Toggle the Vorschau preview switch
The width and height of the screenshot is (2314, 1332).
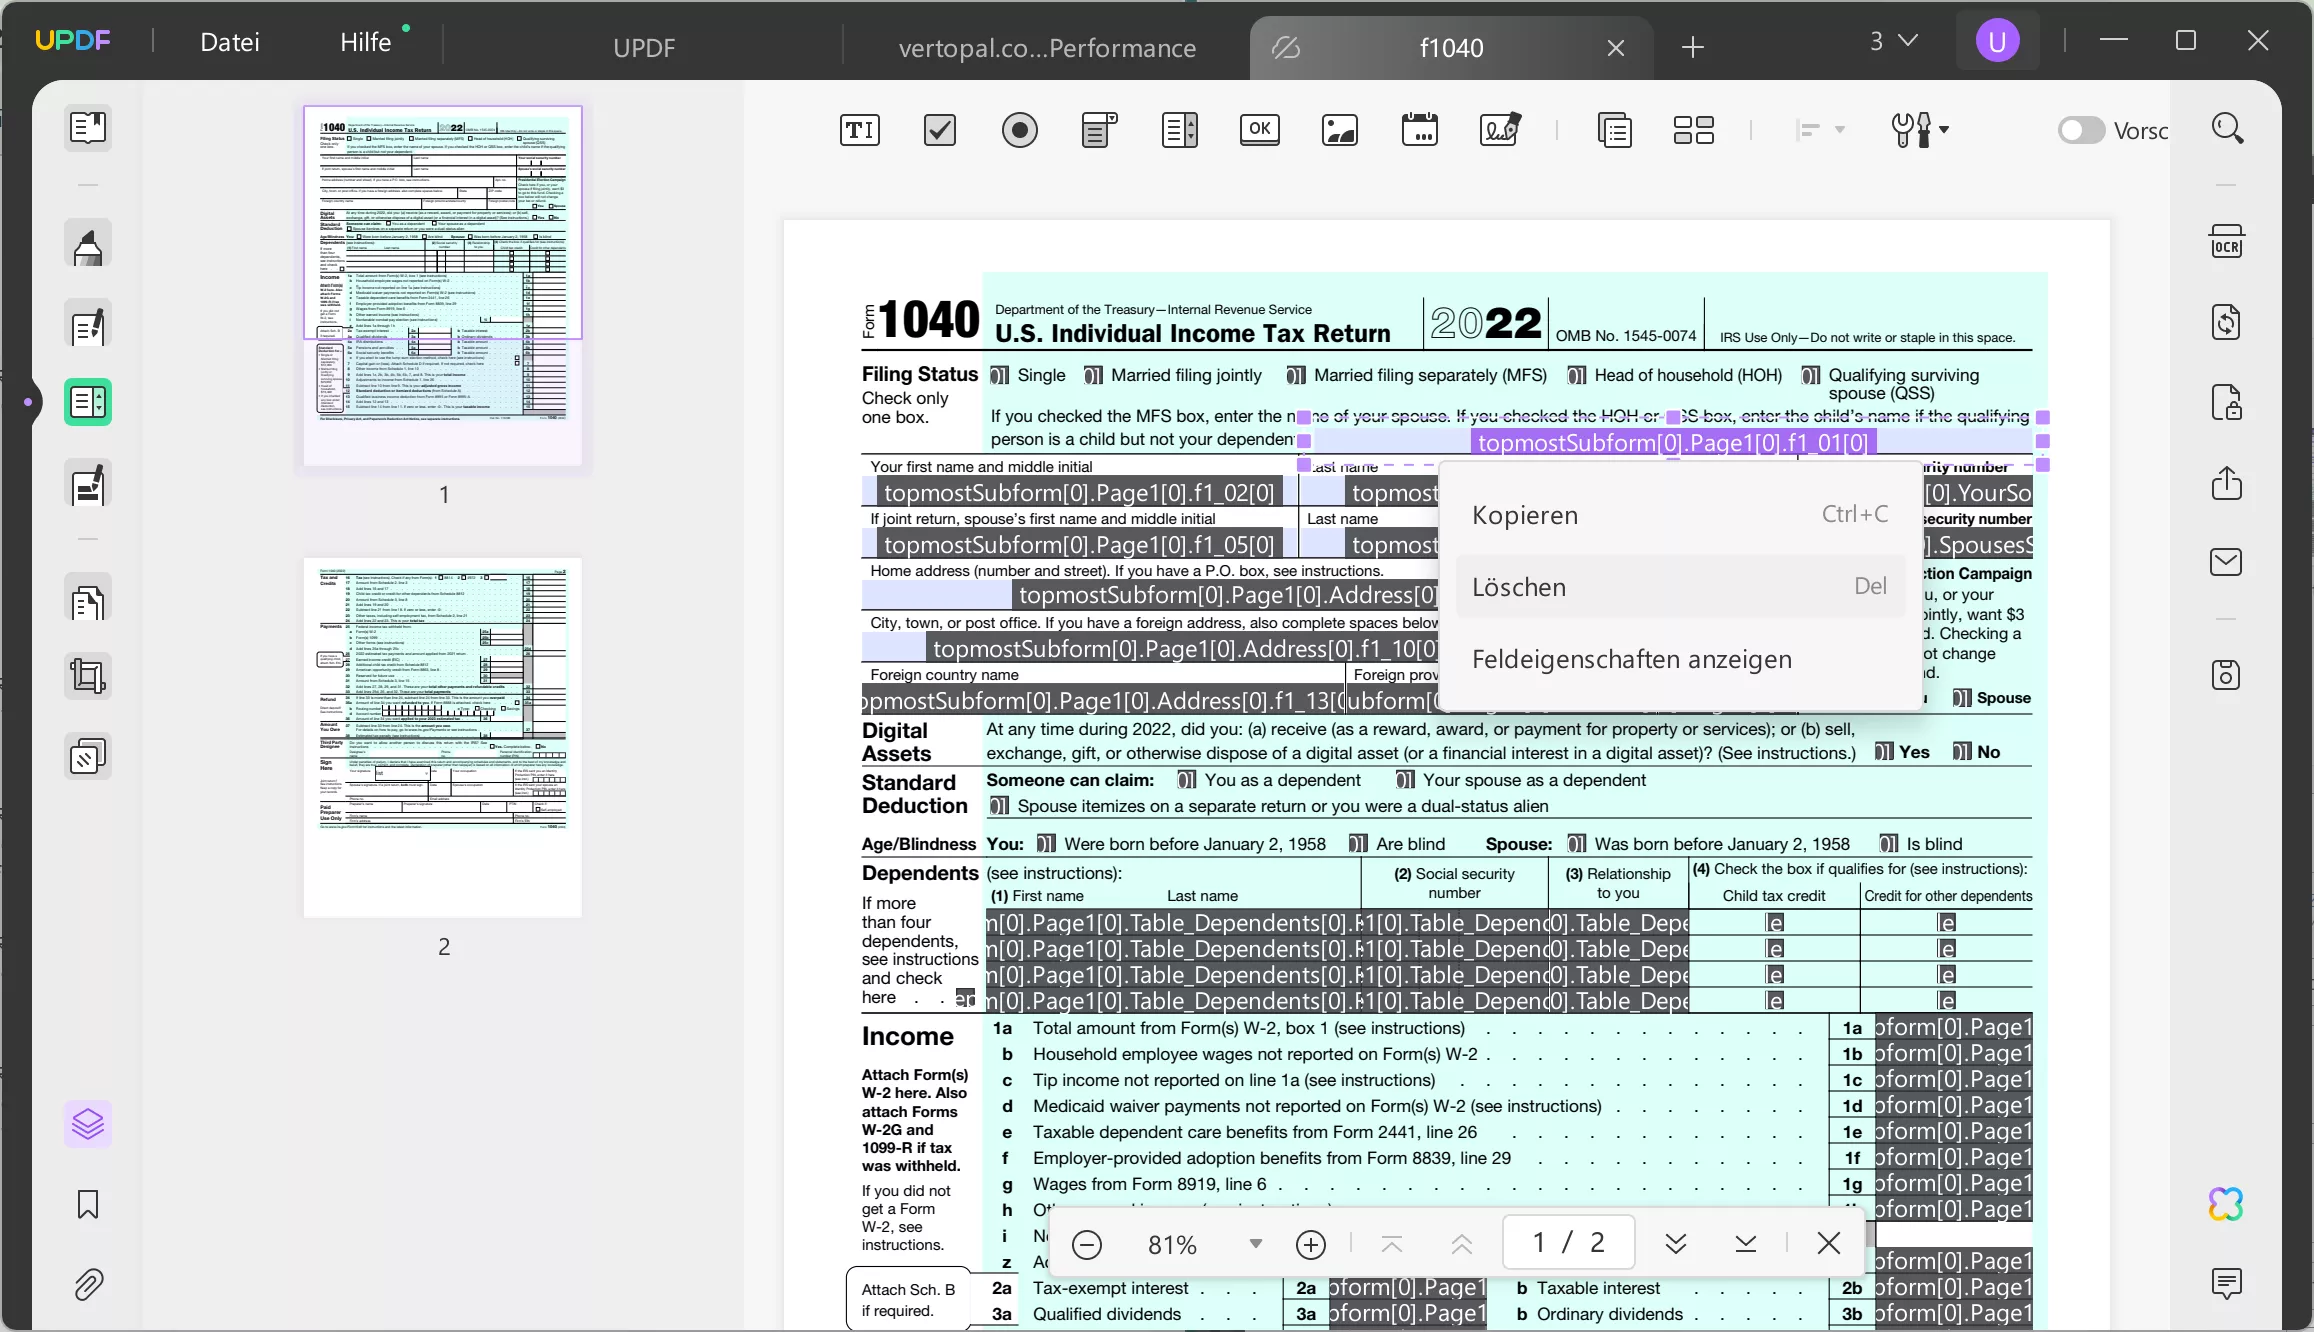[2081, 130]
